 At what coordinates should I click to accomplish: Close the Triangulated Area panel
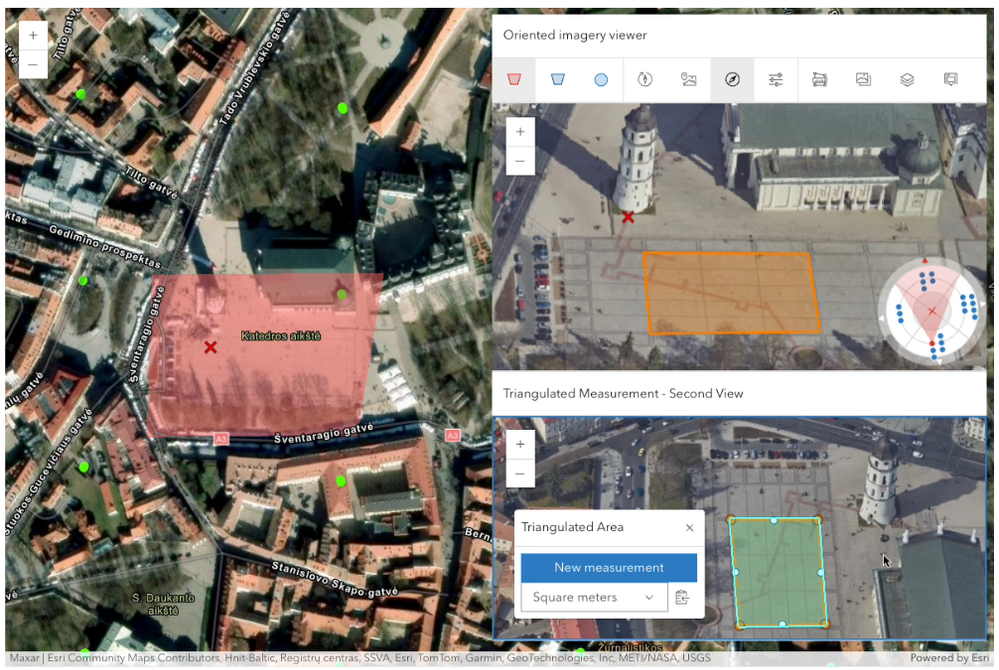[x=689, y=527]
